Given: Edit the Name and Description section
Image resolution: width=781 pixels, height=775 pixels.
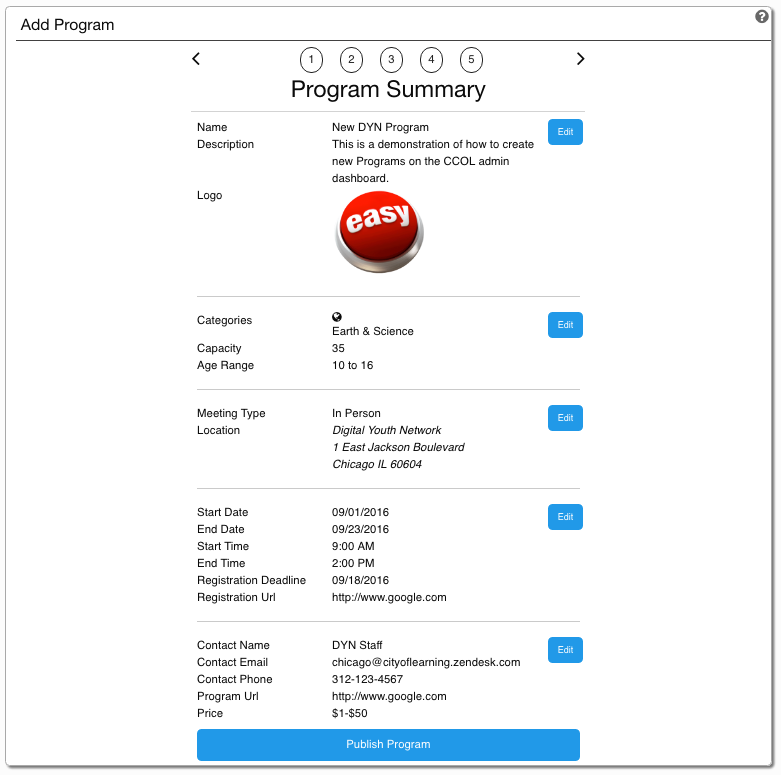Looking at the screenshot, I should click(565, 132).
